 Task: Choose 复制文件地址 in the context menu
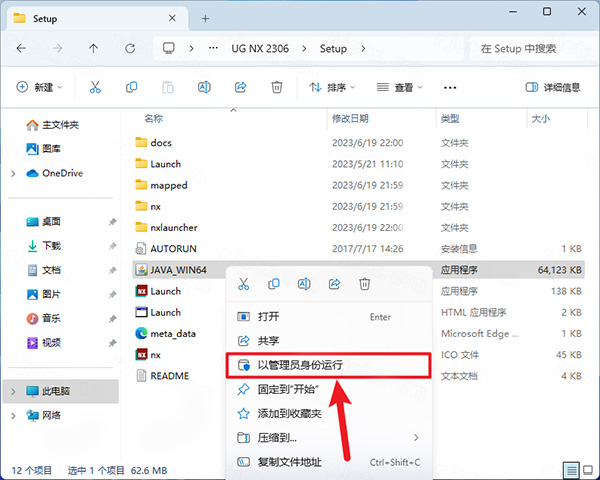329,462
